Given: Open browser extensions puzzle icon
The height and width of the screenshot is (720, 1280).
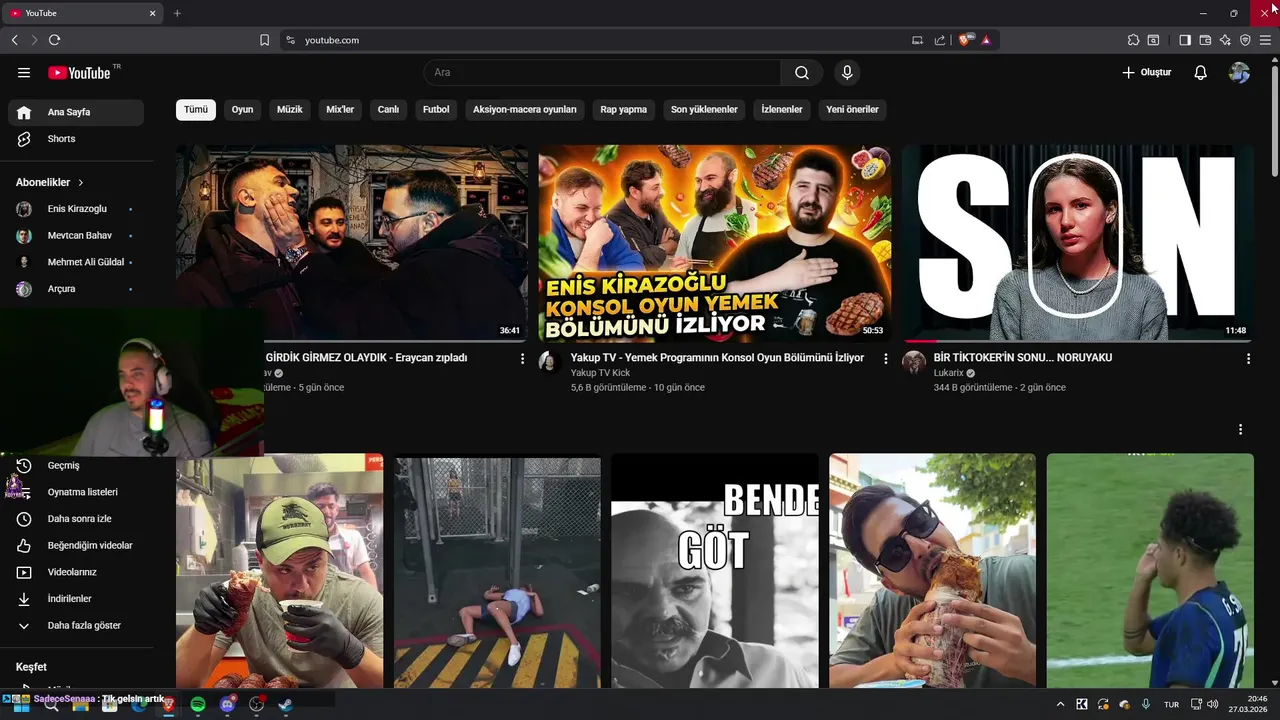Looking at the screenshot, I should (1133, 40).
